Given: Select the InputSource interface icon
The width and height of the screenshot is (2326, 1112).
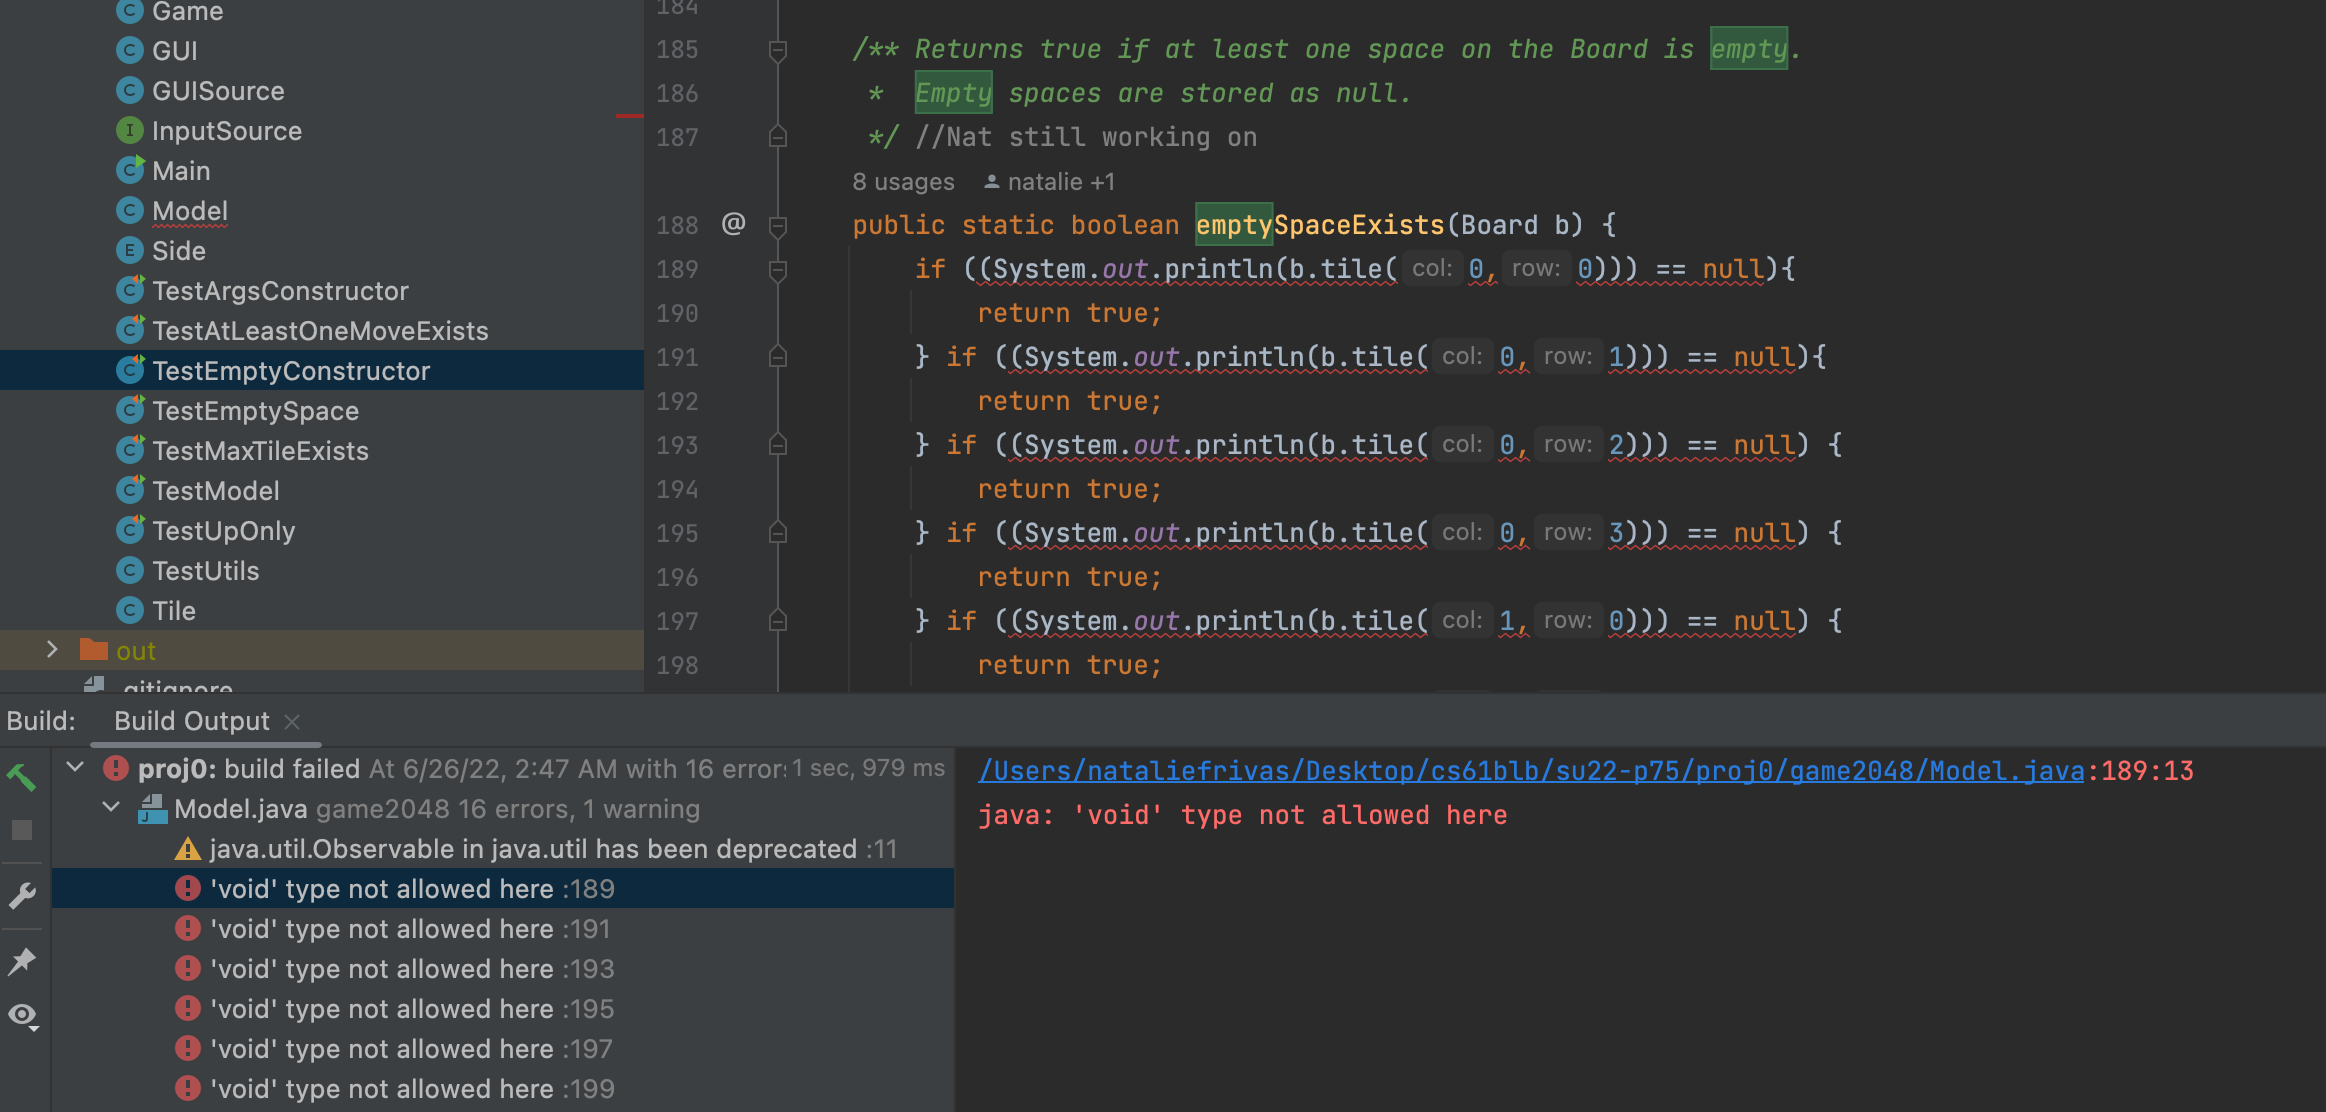Looking at the screenshot, I should click(129, 130).
